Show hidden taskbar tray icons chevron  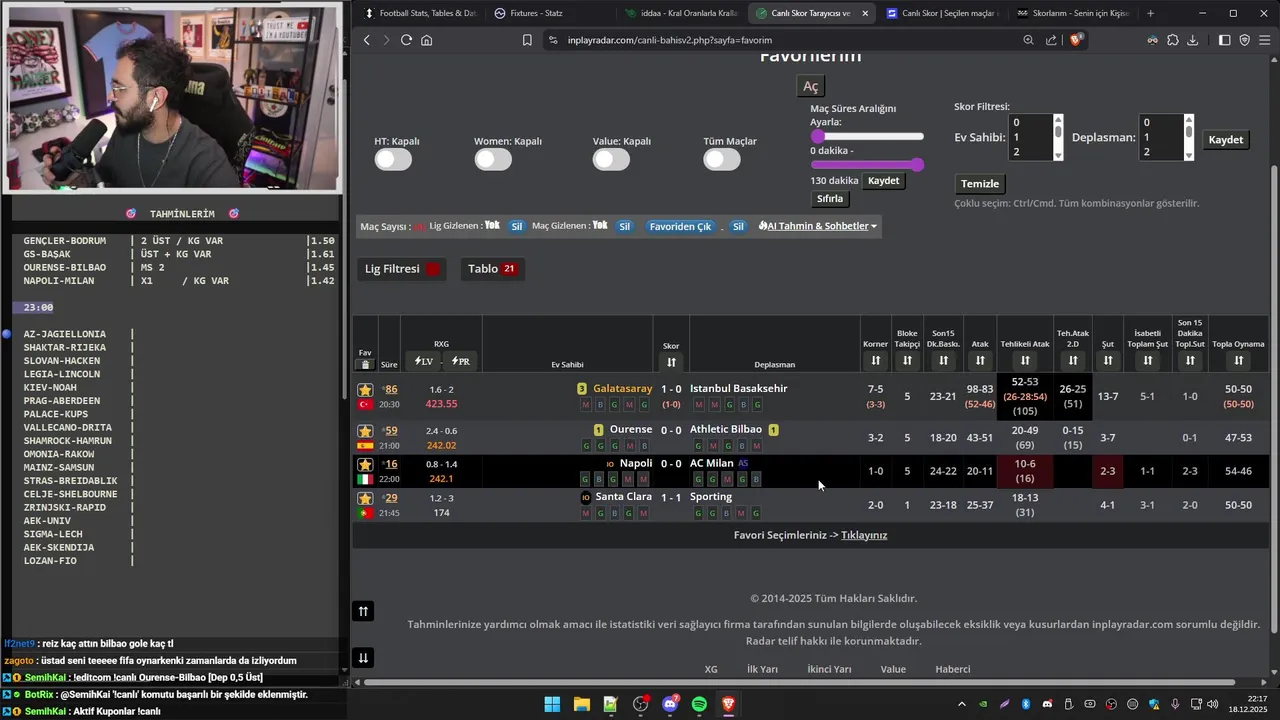(x=962, y=705)
